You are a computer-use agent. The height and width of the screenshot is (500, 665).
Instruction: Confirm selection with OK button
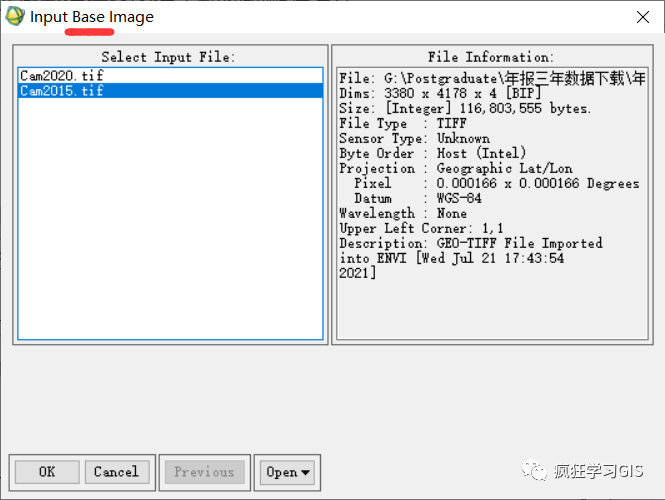pyautogui.click(x=47, y=472)
